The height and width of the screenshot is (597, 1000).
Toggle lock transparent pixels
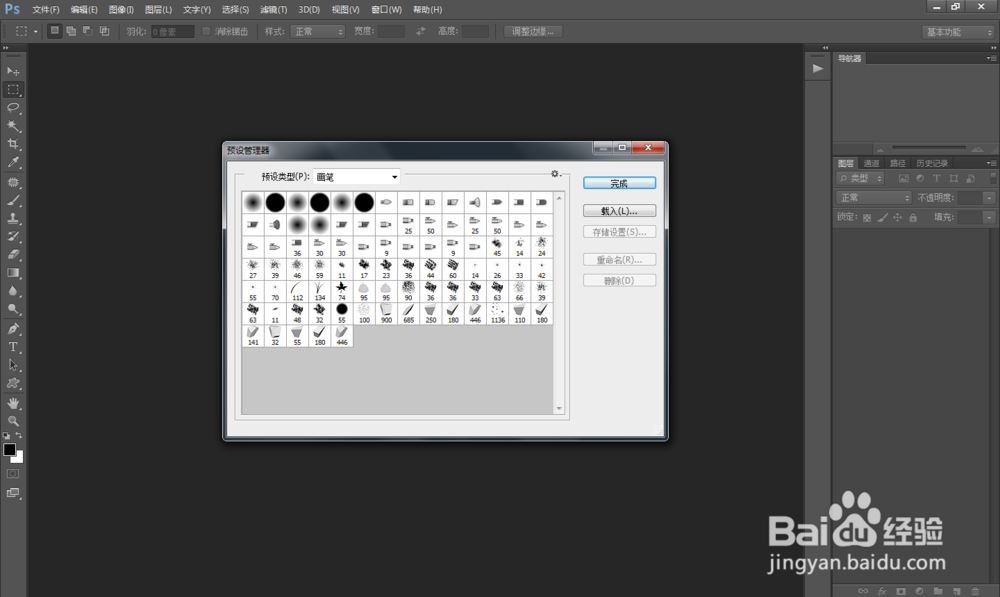point(867,217)
